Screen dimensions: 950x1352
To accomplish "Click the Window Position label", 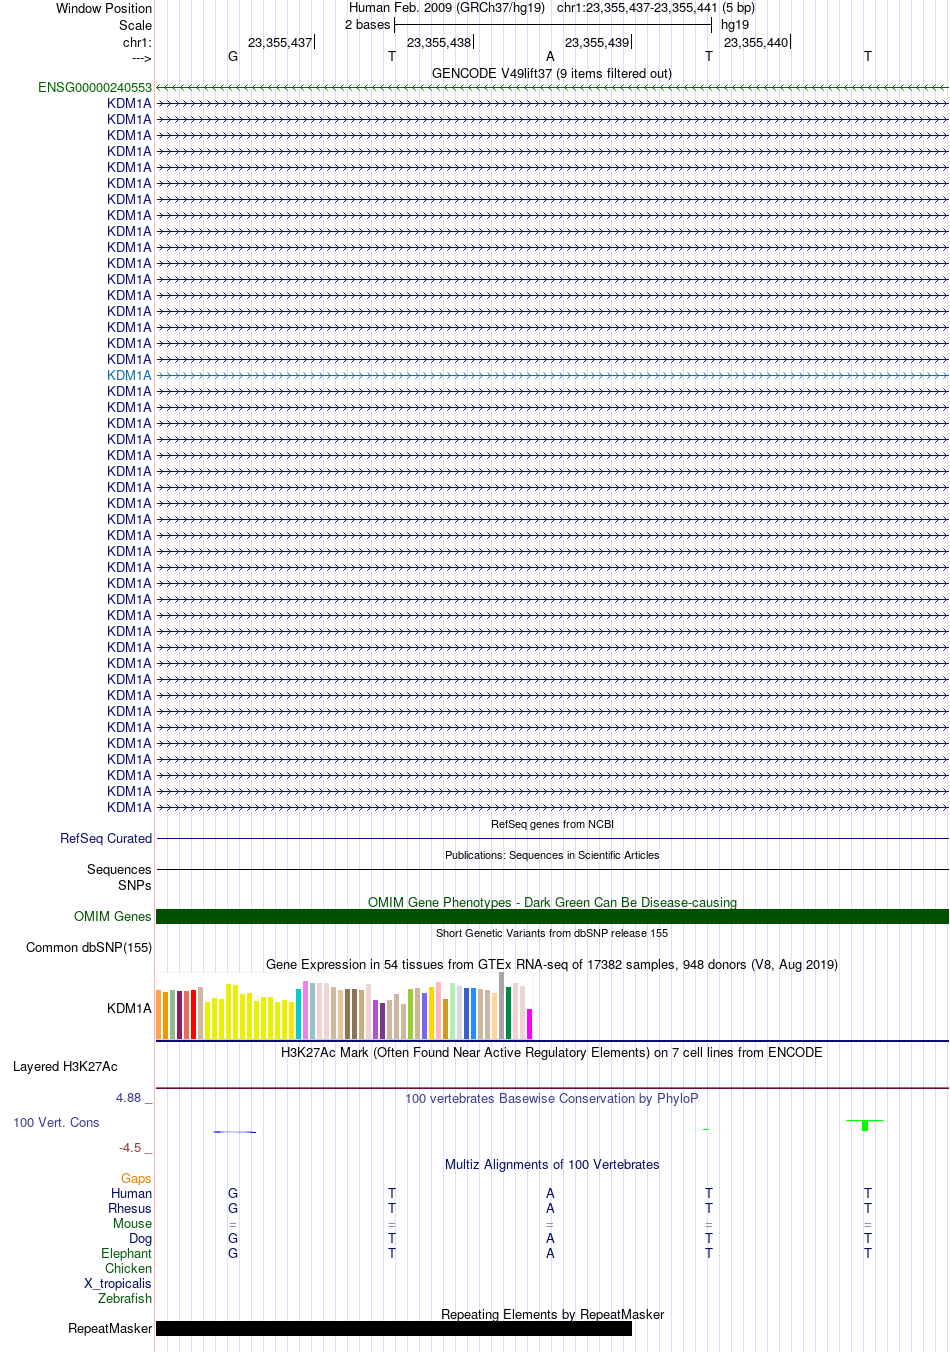I will [104, 9].
